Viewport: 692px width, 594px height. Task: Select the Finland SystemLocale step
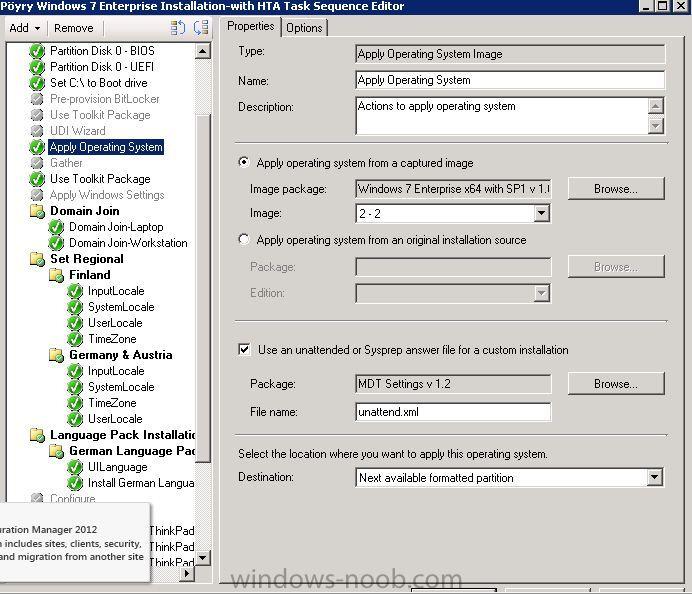pos(121,307)
